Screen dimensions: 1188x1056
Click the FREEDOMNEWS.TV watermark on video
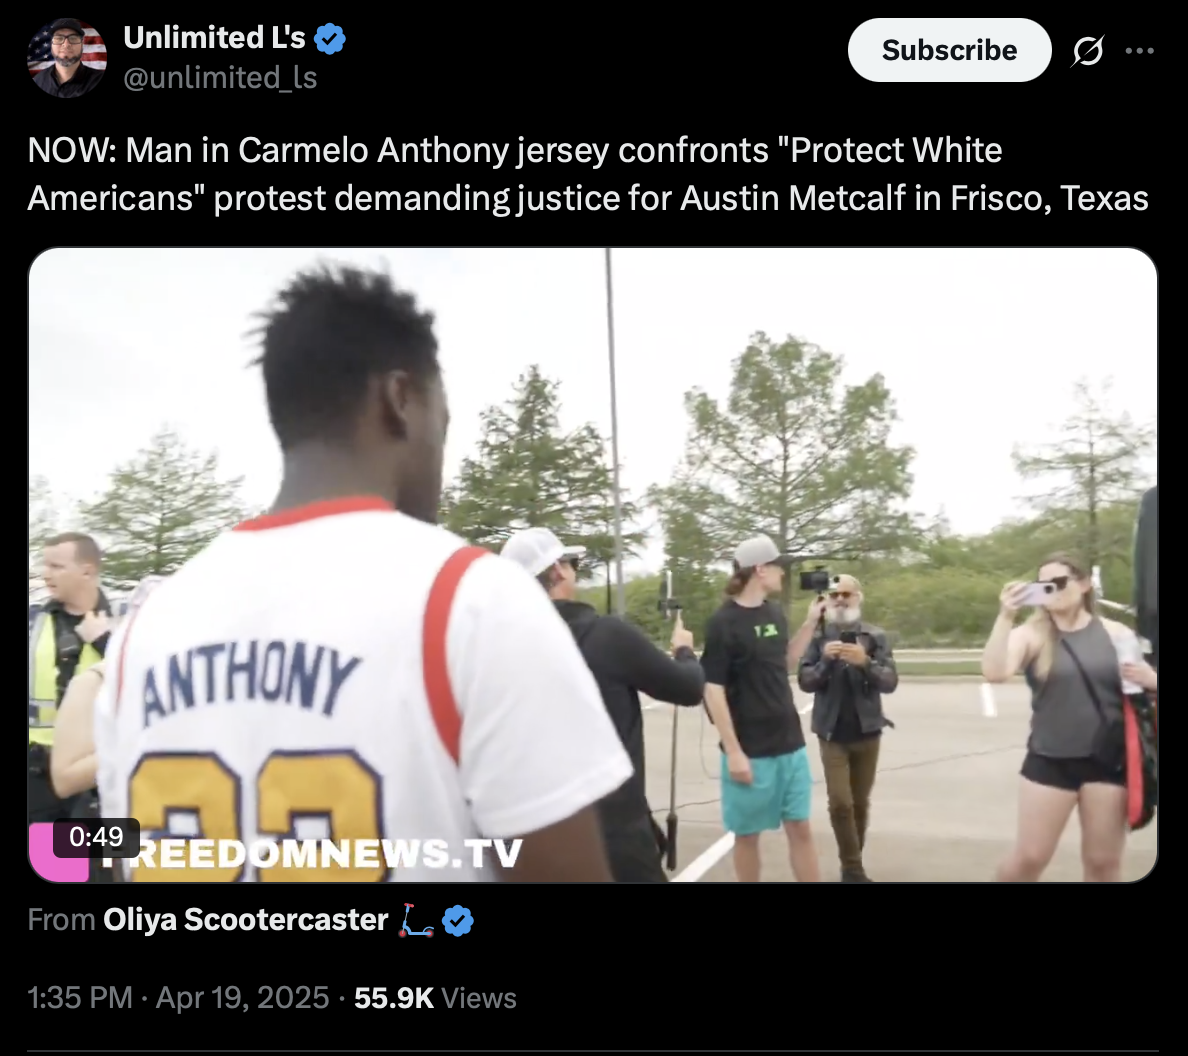[311, 853]
